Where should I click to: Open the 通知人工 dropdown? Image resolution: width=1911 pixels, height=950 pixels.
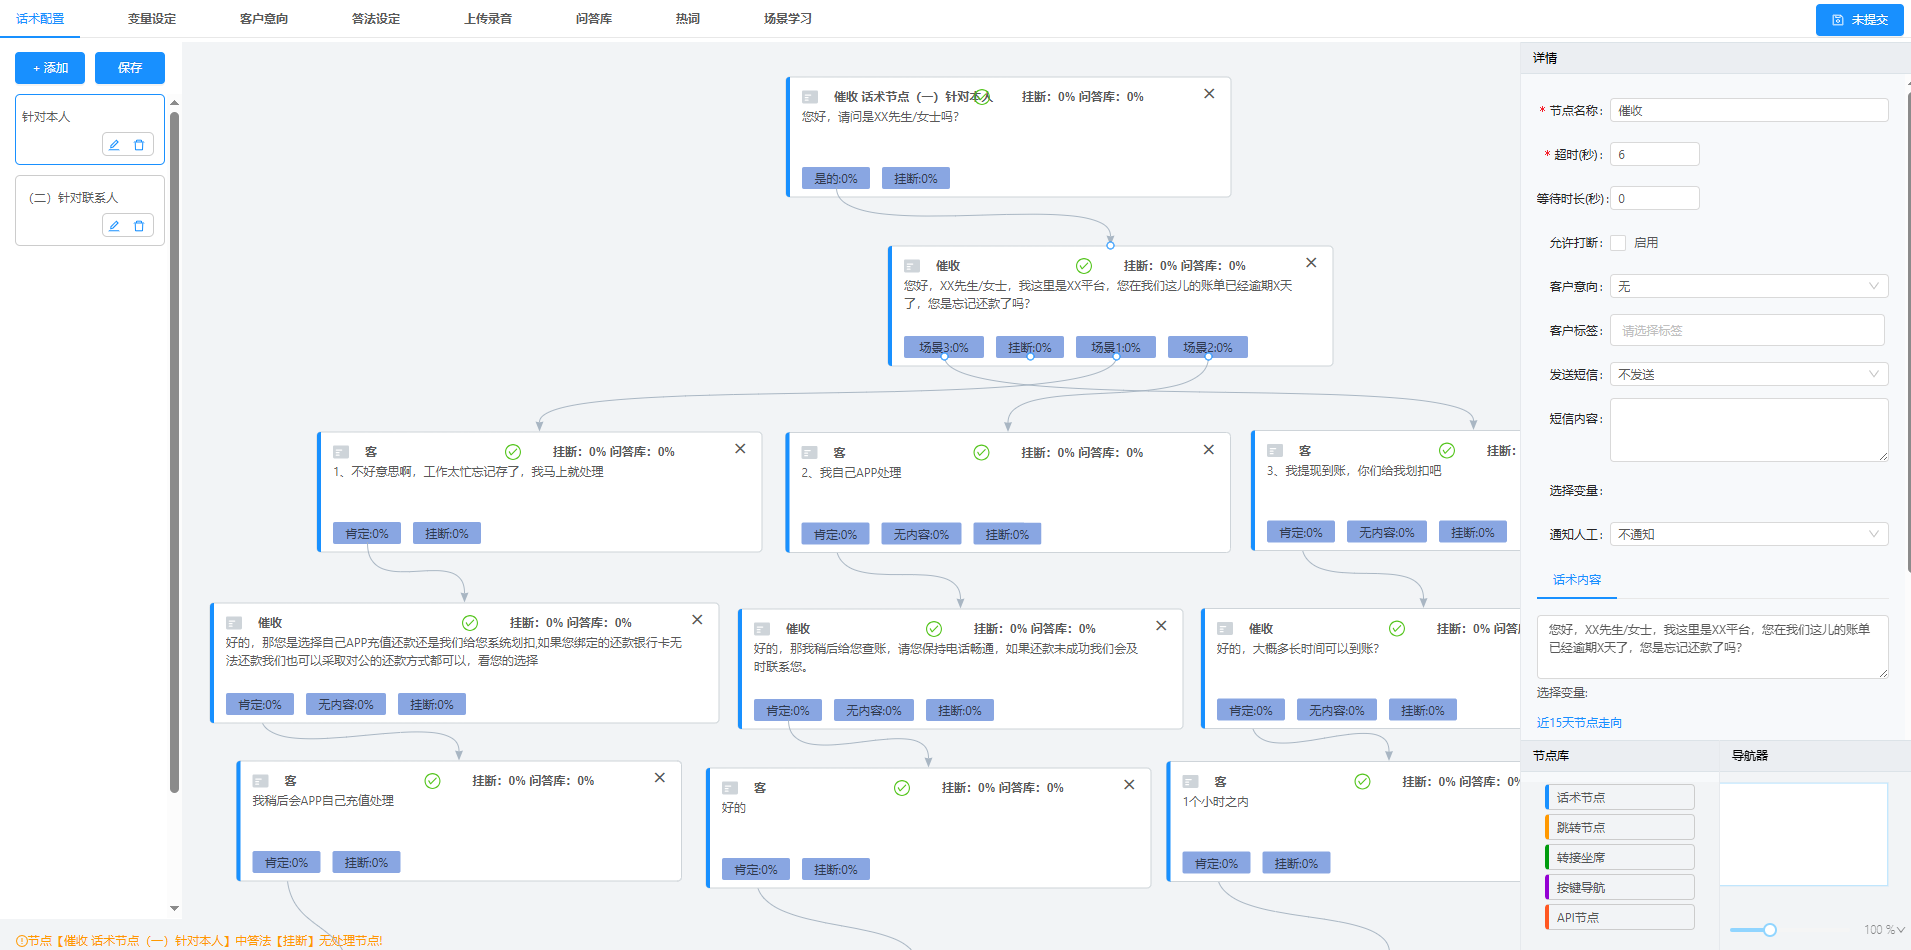point(1748,535)
